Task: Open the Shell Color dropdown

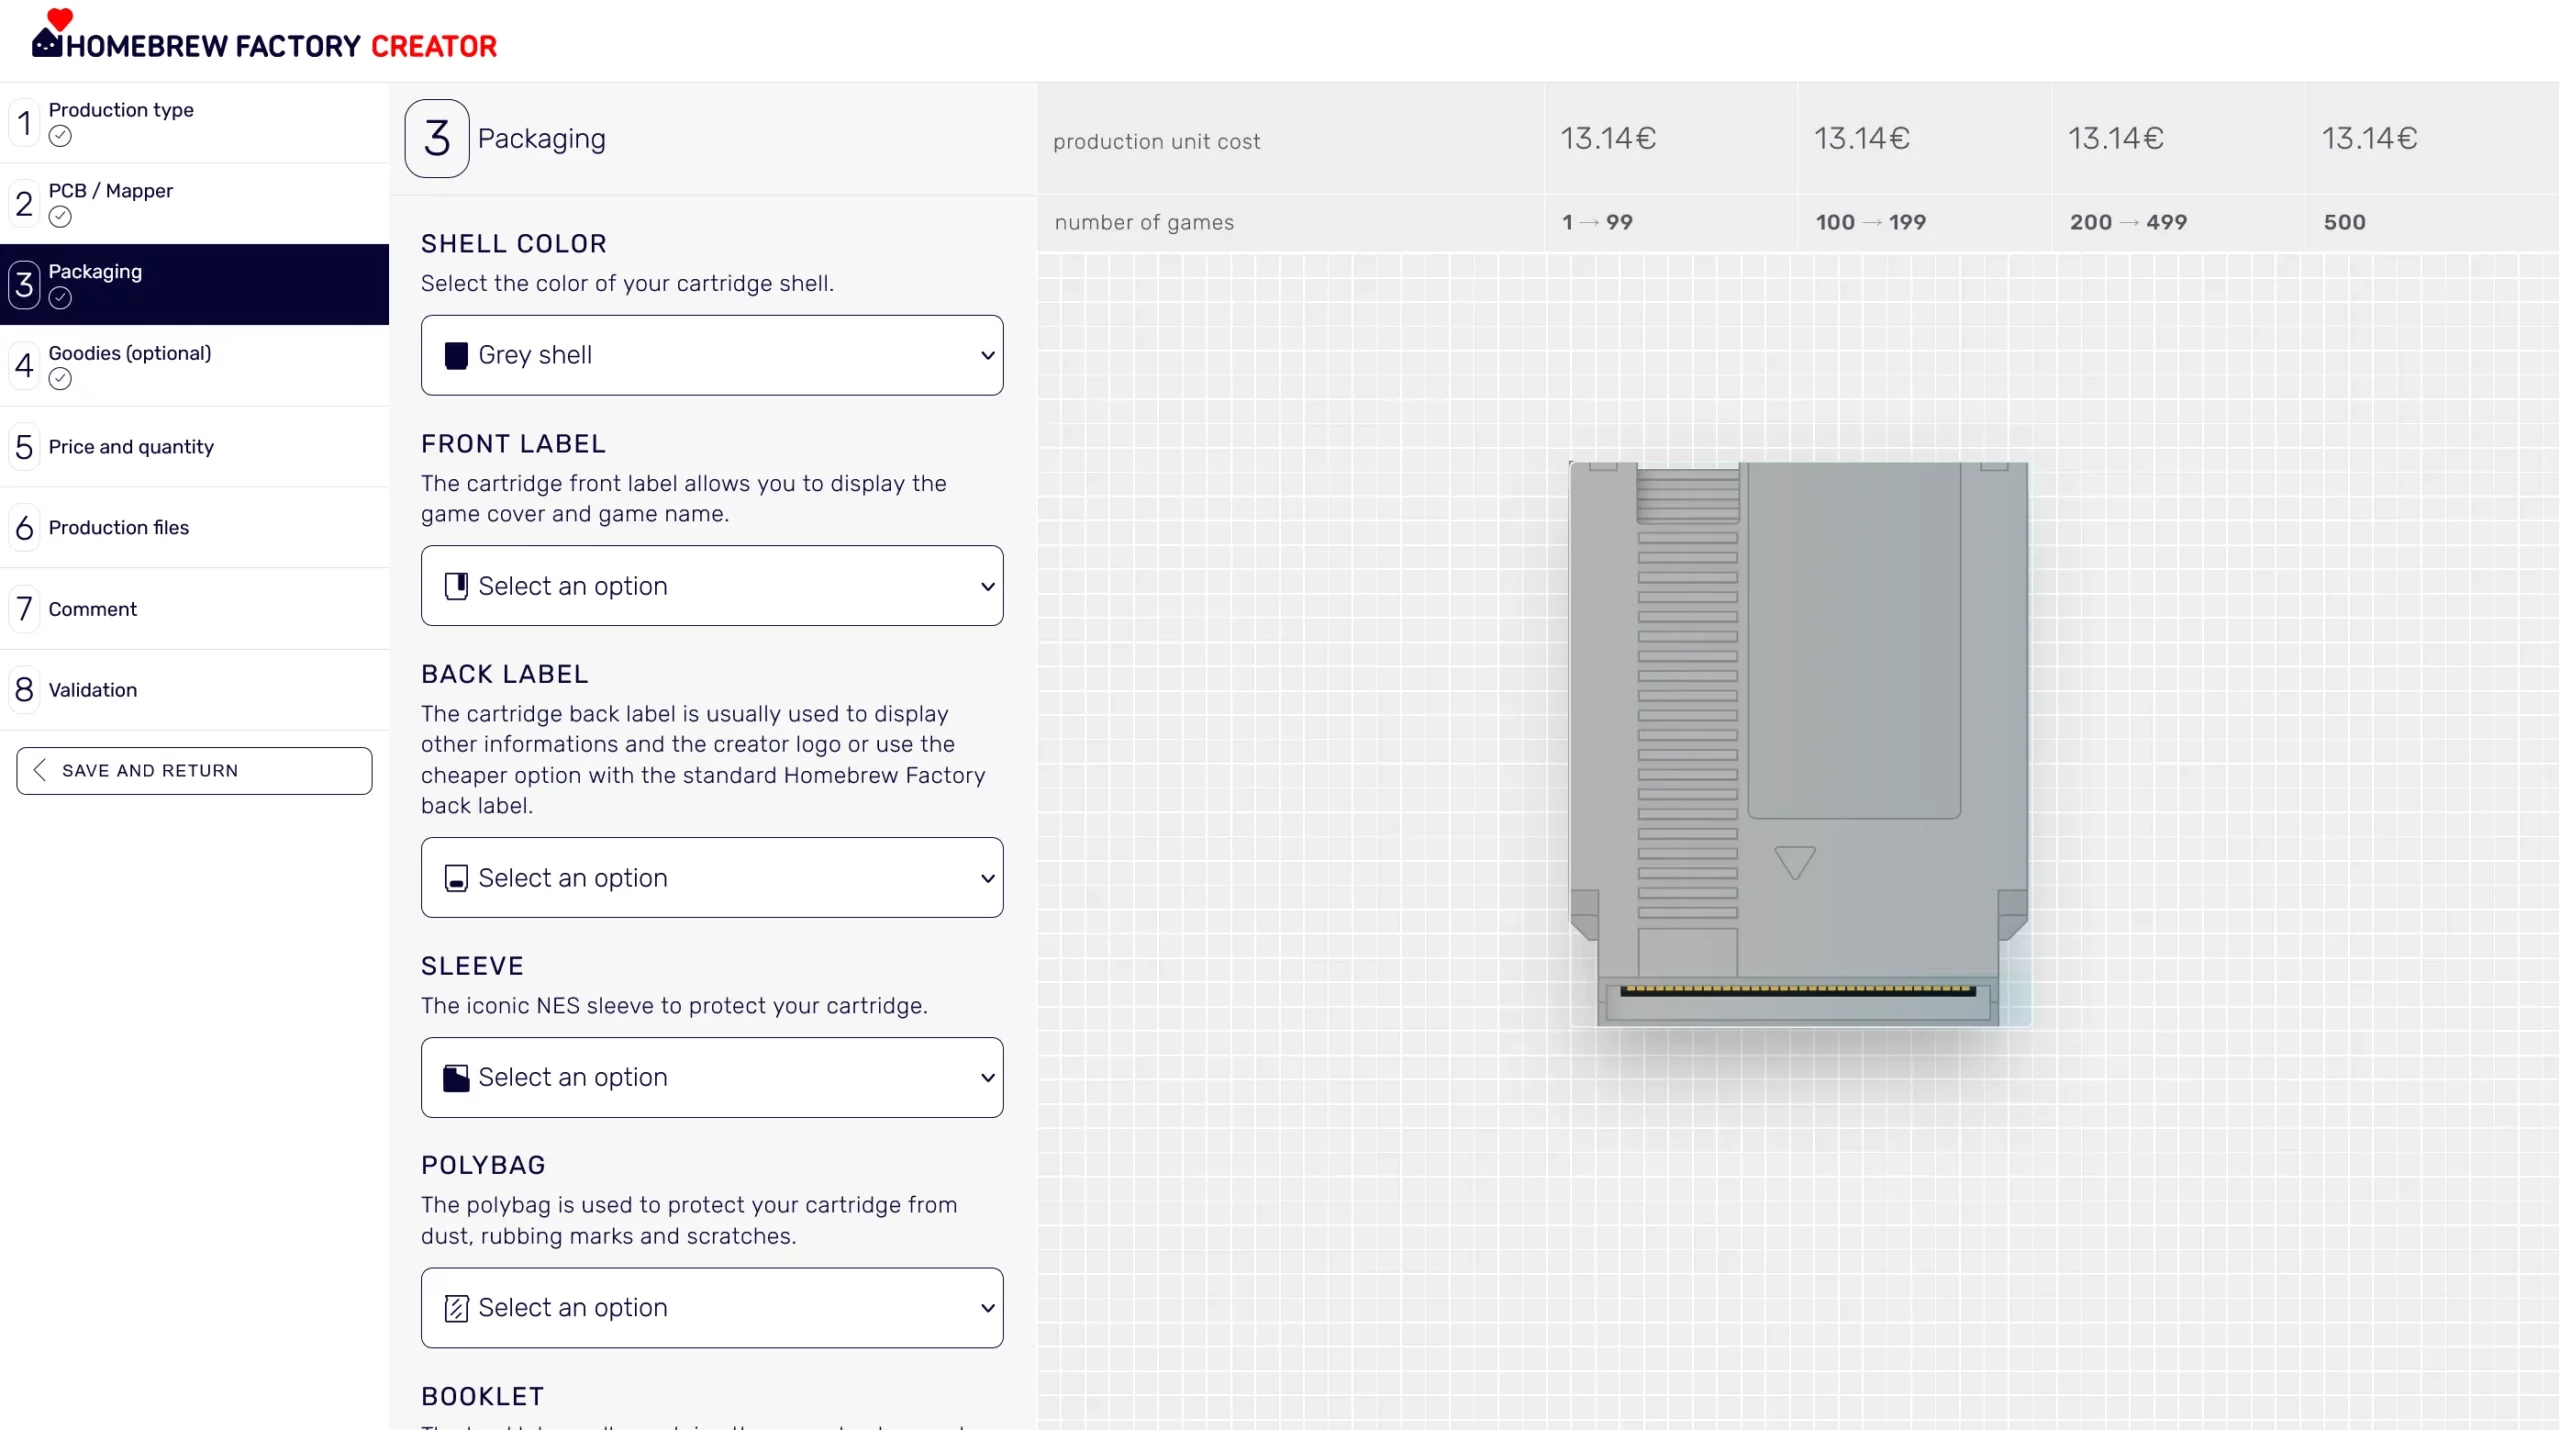Action: [712, 355]
